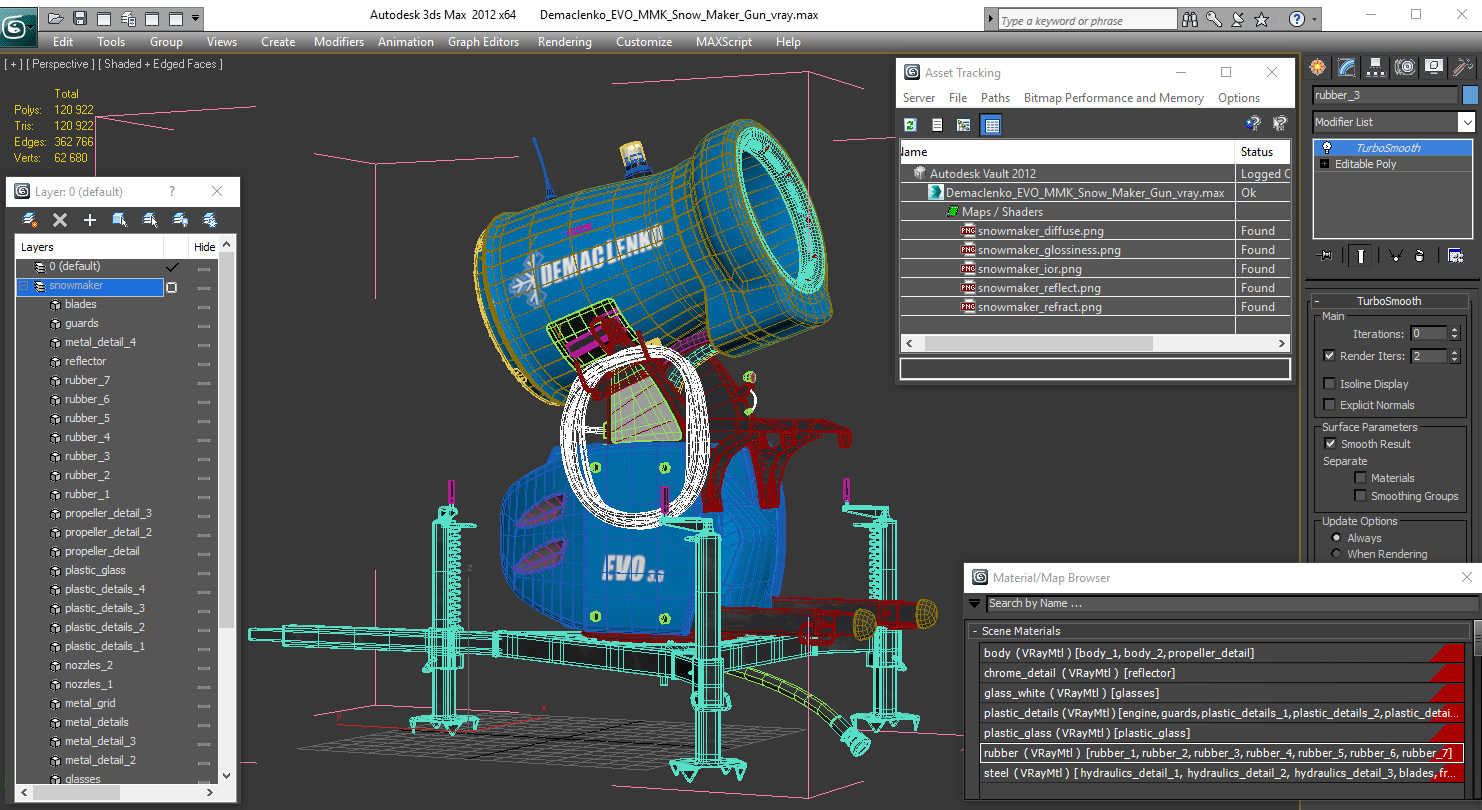
Task: Enable Separate by Smoothing Groups checkbox
Action: [x=1360, y=495]
